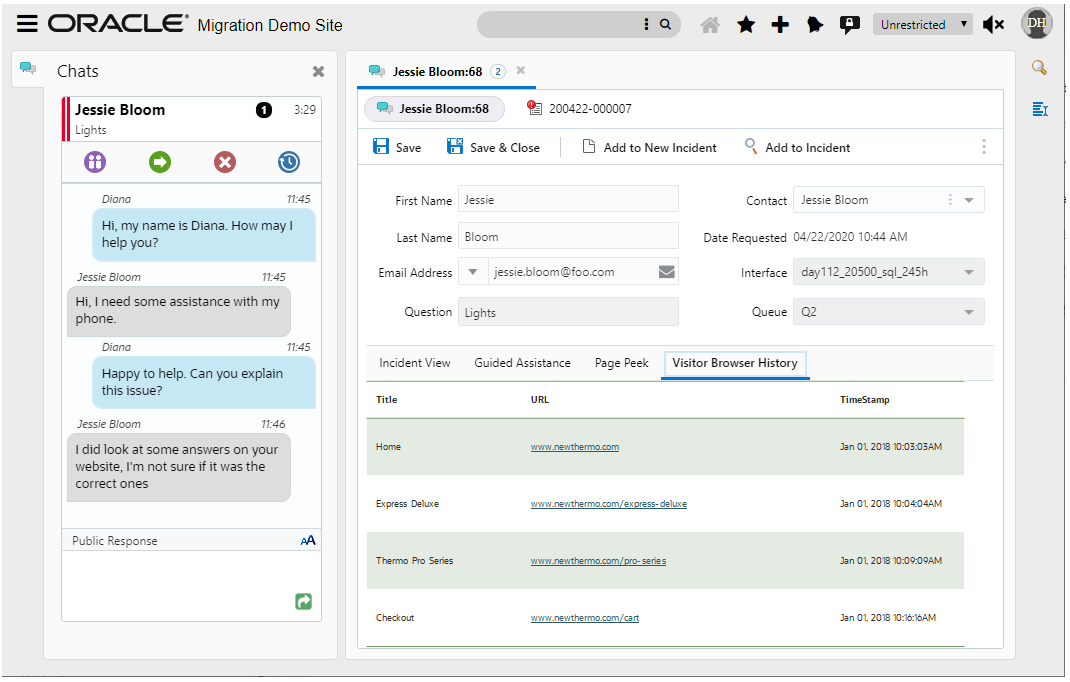Click the Add to New Incident button

[x=649, y=147]
